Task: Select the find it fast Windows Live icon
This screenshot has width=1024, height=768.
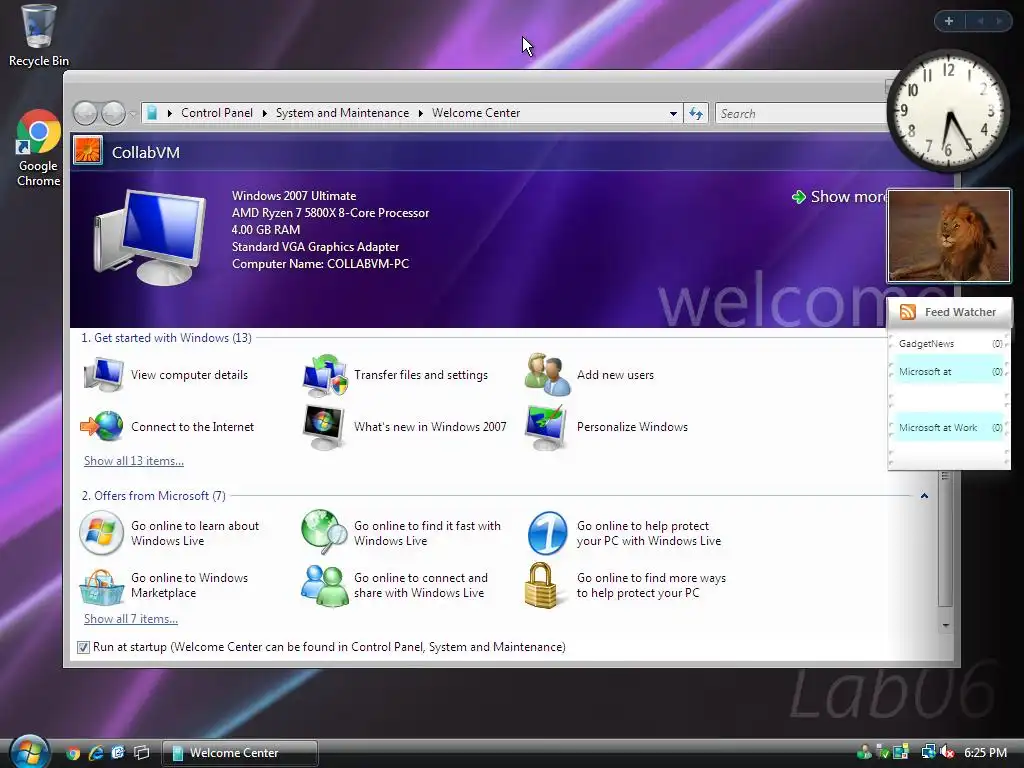Action: point(324,532)
